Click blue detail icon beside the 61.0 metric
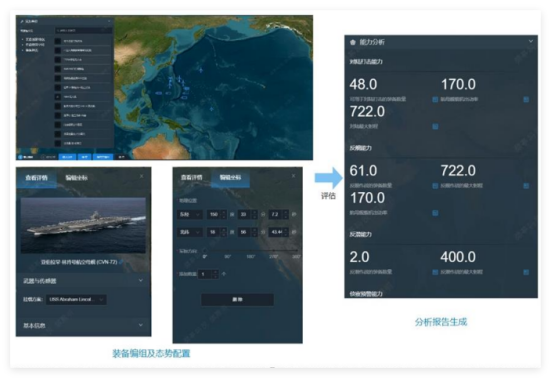The image size is (552, 378). tap(435, 186)
